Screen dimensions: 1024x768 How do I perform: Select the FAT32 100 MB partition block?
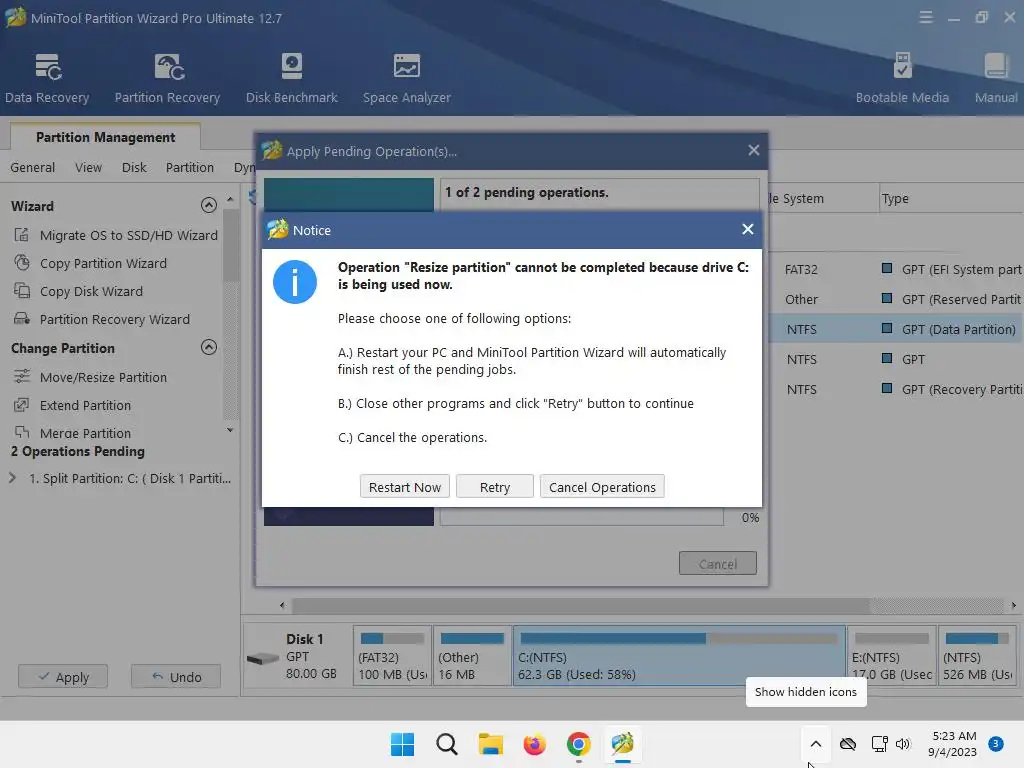click(x=392, y=656)
